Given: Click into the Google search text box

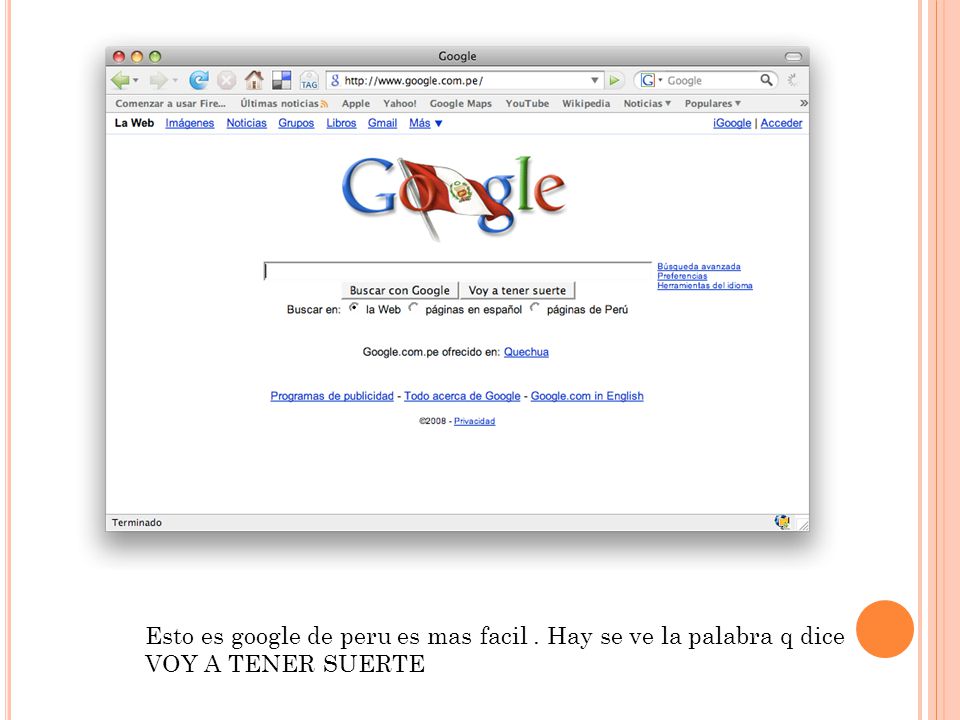Looking at the screenshot, I should [457, 271].
